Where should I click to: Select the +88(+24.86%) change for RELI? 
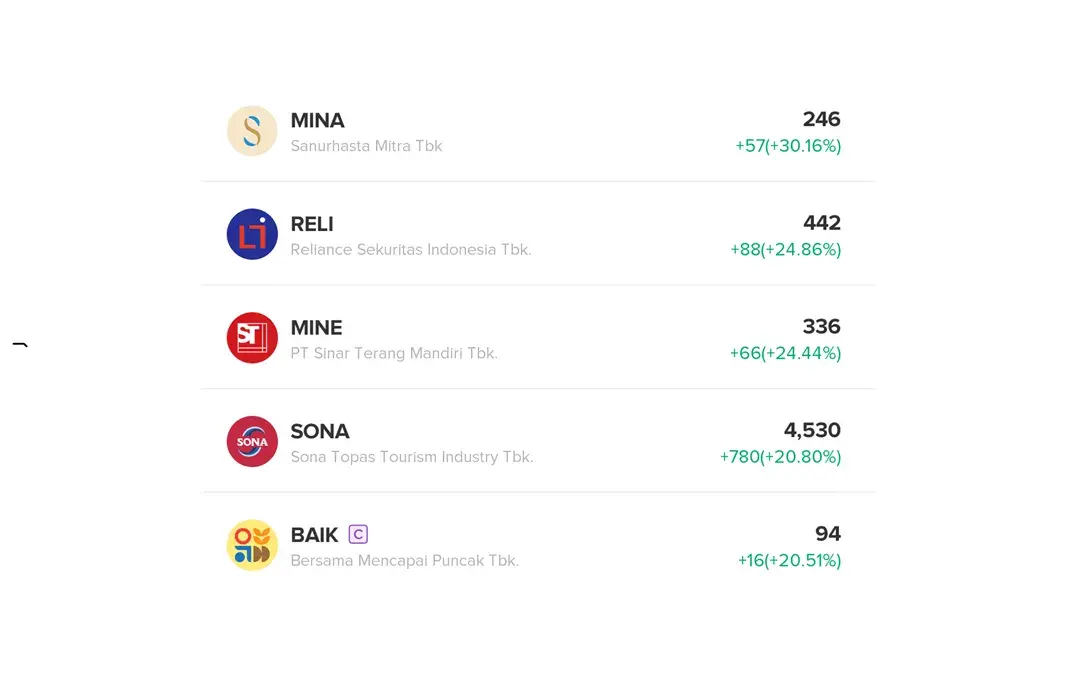tap(786, 249)
